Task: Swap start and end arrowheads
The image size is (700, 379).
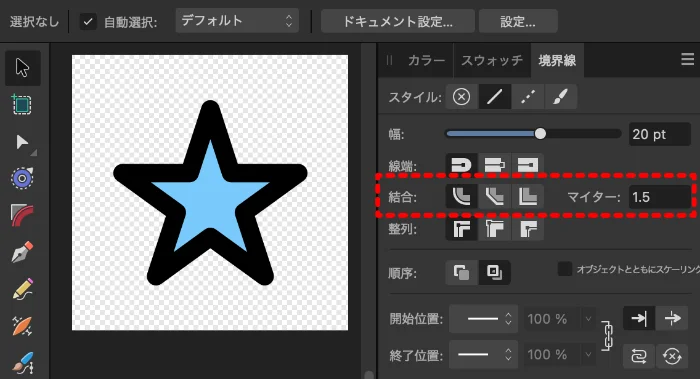Action: [x=639, y=356]
